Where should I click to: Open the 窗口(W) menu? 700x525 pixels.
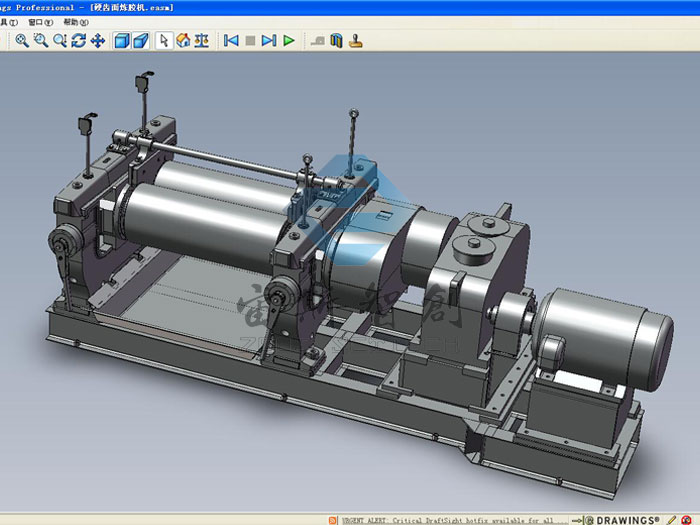40,22
